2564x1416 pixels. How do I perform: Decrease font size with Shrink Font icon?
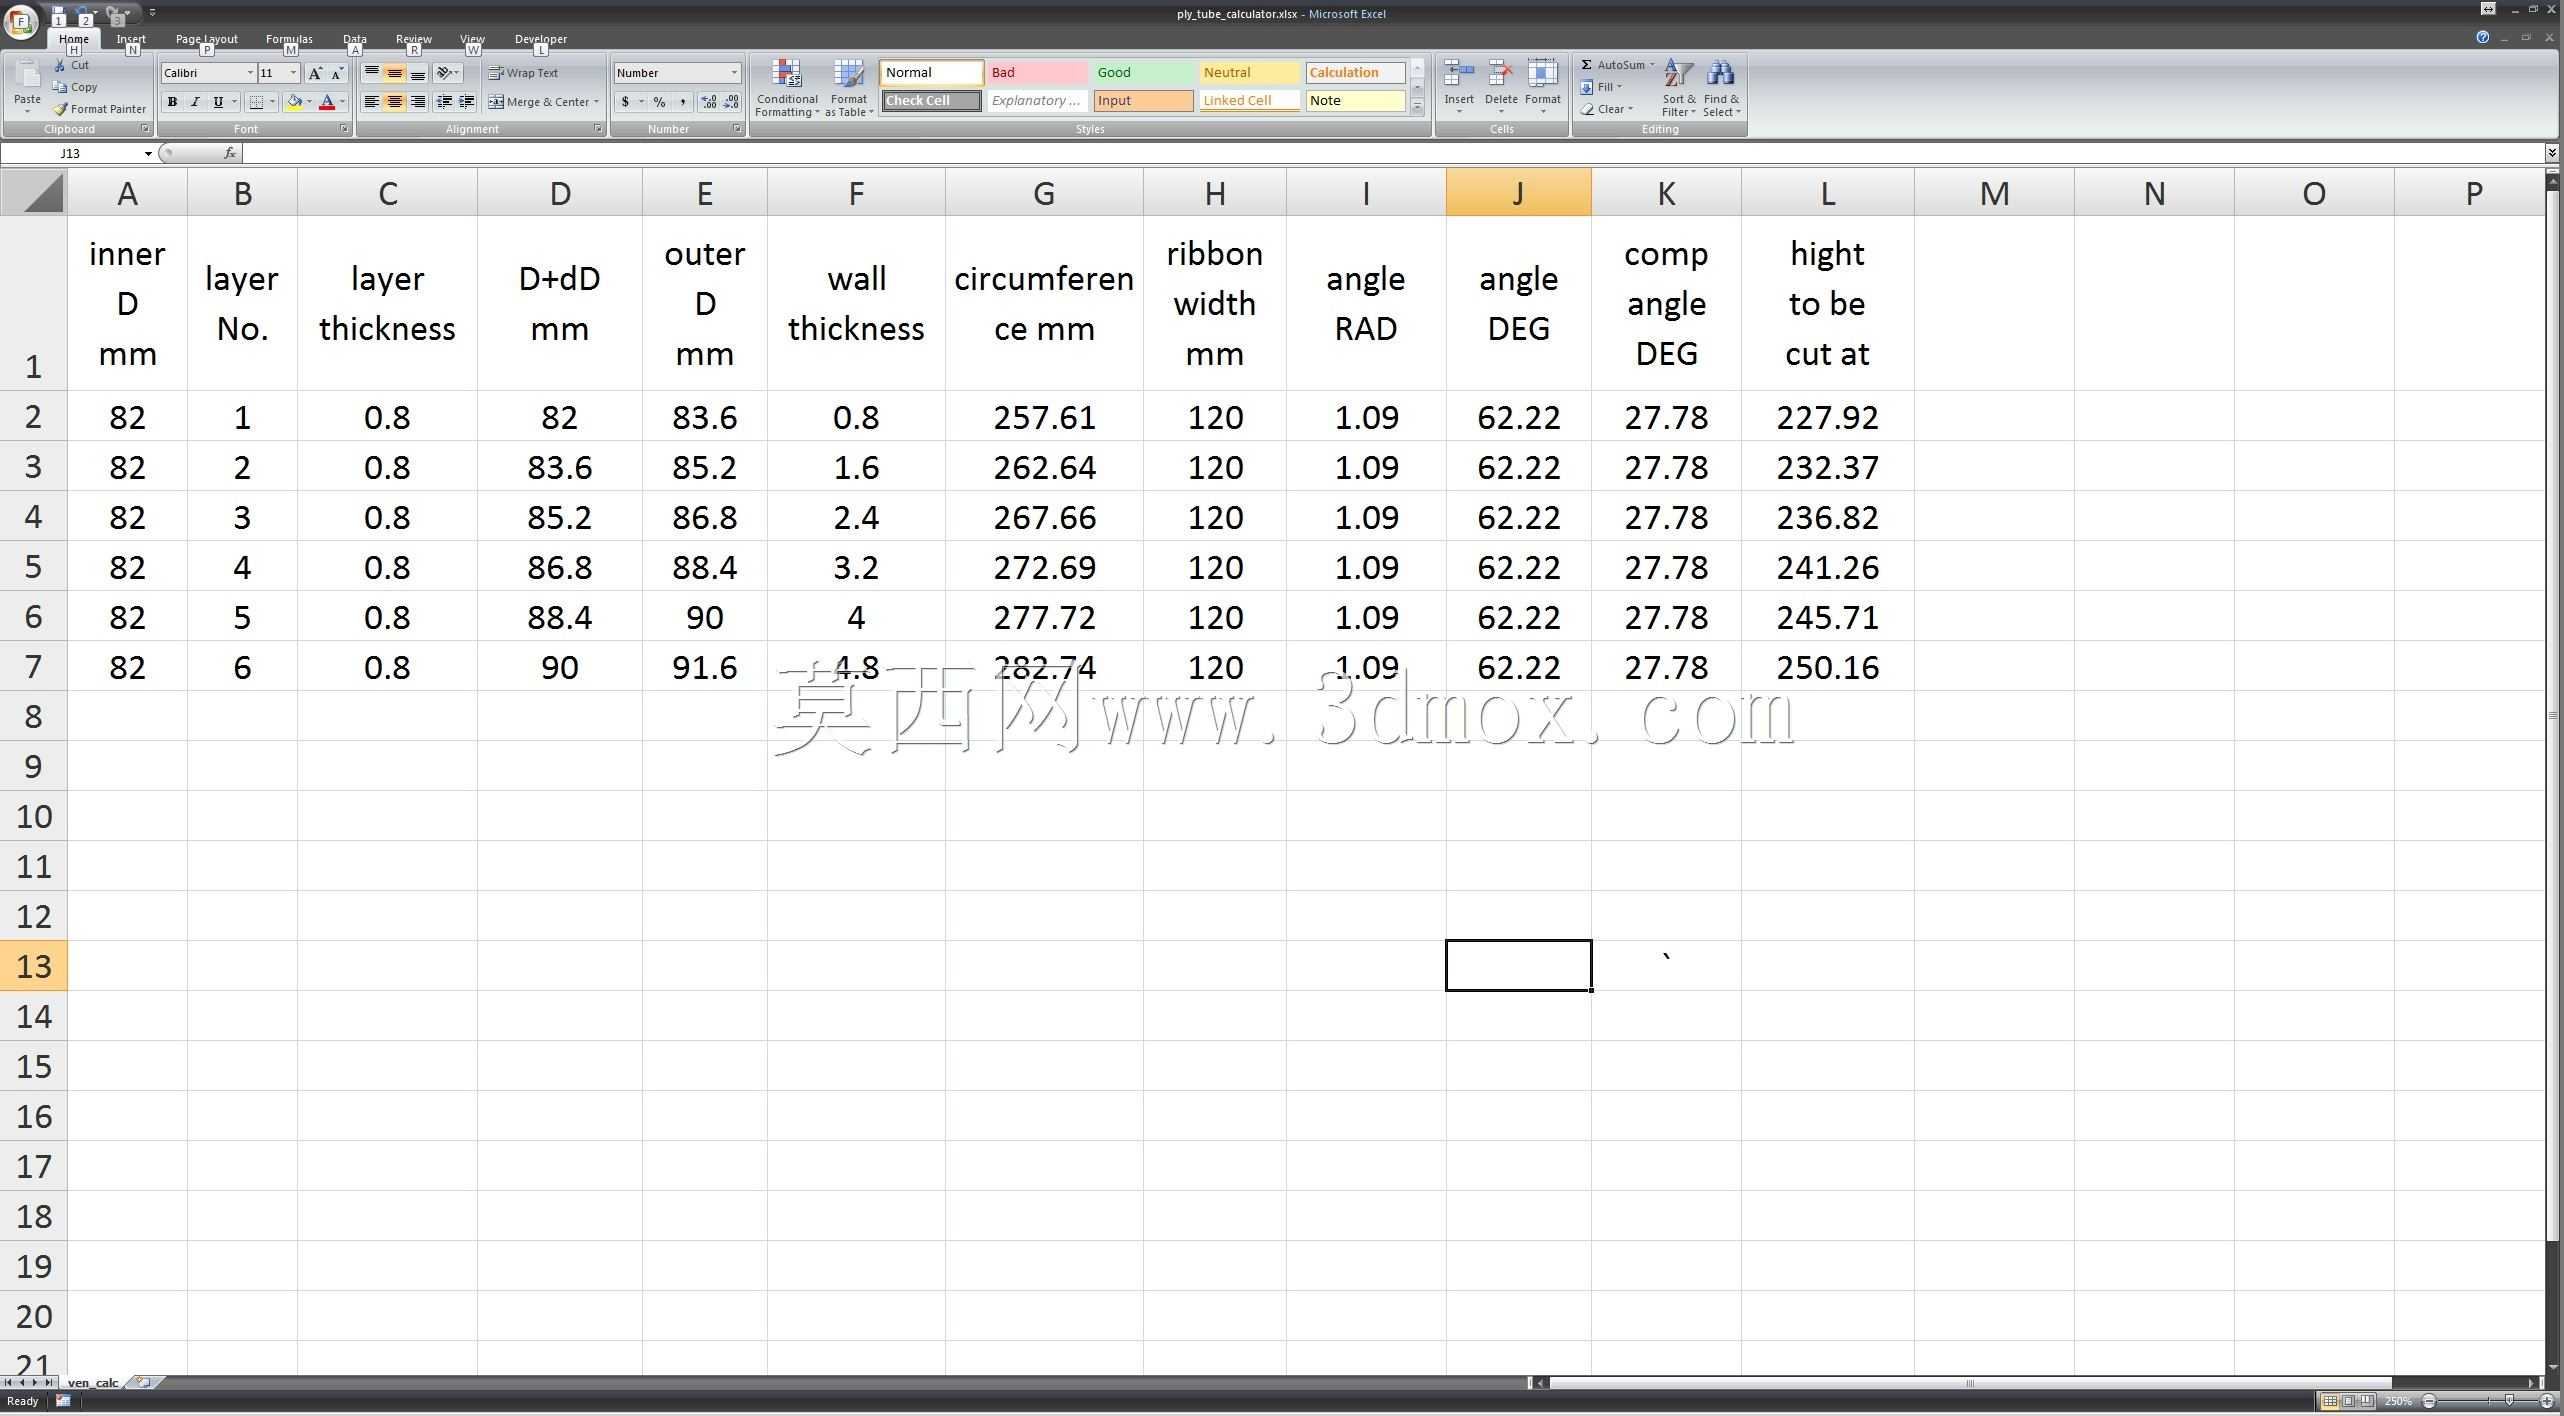[x=337, y=73]
